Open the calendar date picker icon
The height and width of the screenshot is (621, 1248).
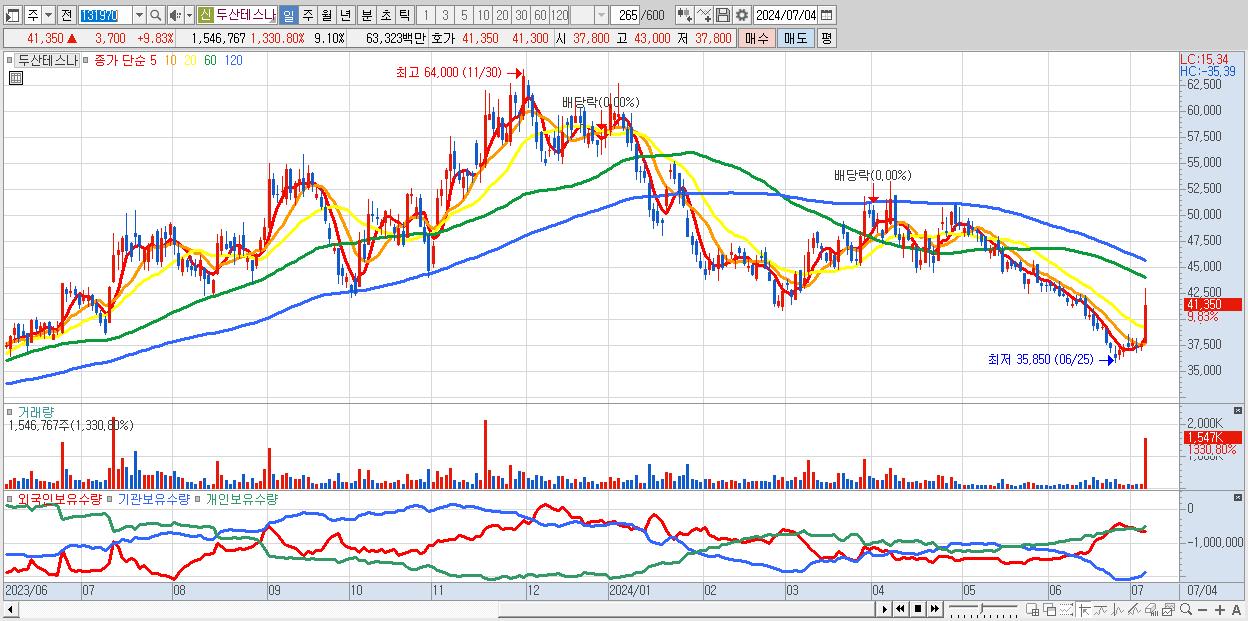(x=826, y=15)
